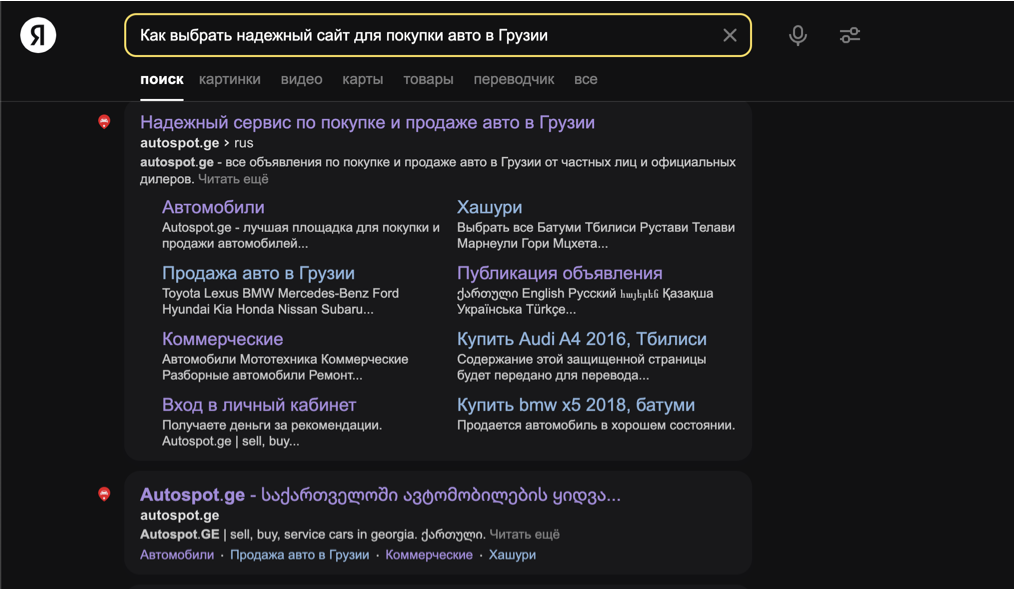Viewport: 1014px width, 589px height.
Task: Expand the first result's Читать ещё
Action: tap(233, 179)
